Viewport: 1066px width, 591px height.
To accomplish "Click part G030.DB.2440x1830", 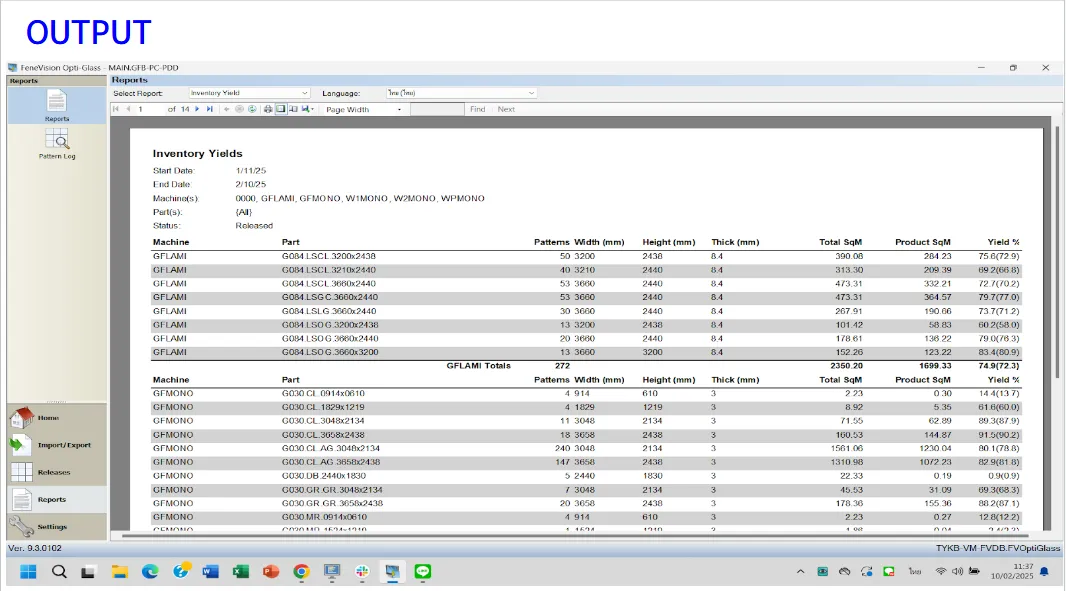I will pos(324,476).
